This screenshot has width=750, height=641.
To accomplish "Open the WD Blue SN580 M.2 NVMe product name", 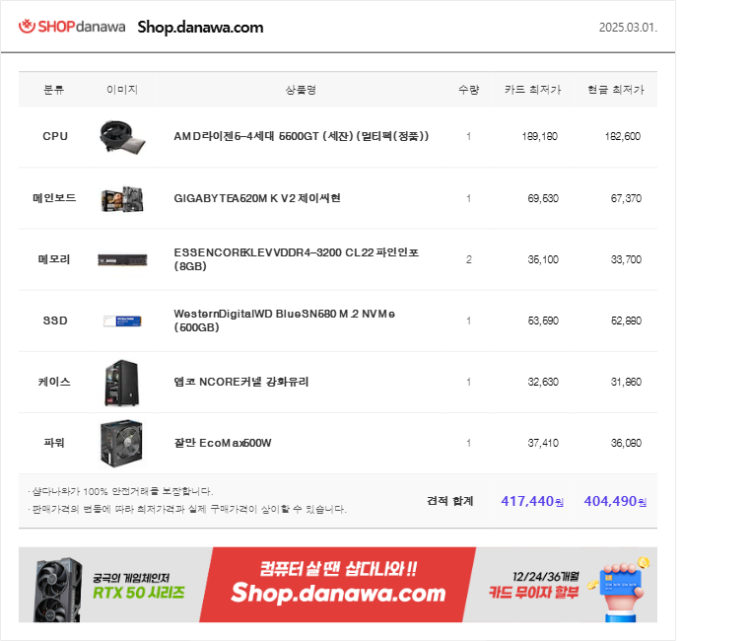I will 284,320.
